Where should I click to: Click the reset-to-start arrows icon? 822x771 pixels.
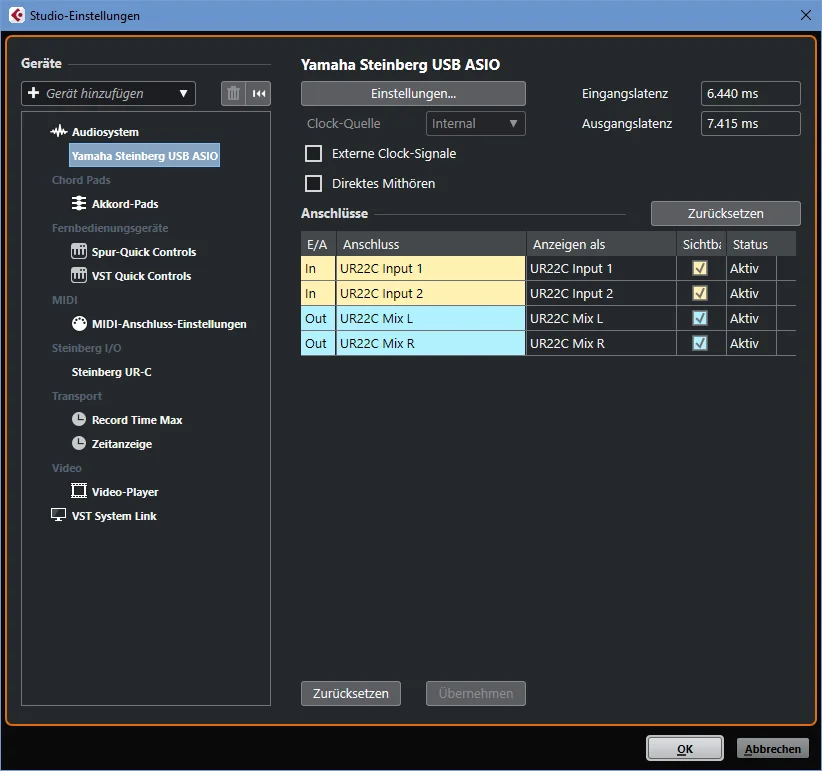pos(258,93)
